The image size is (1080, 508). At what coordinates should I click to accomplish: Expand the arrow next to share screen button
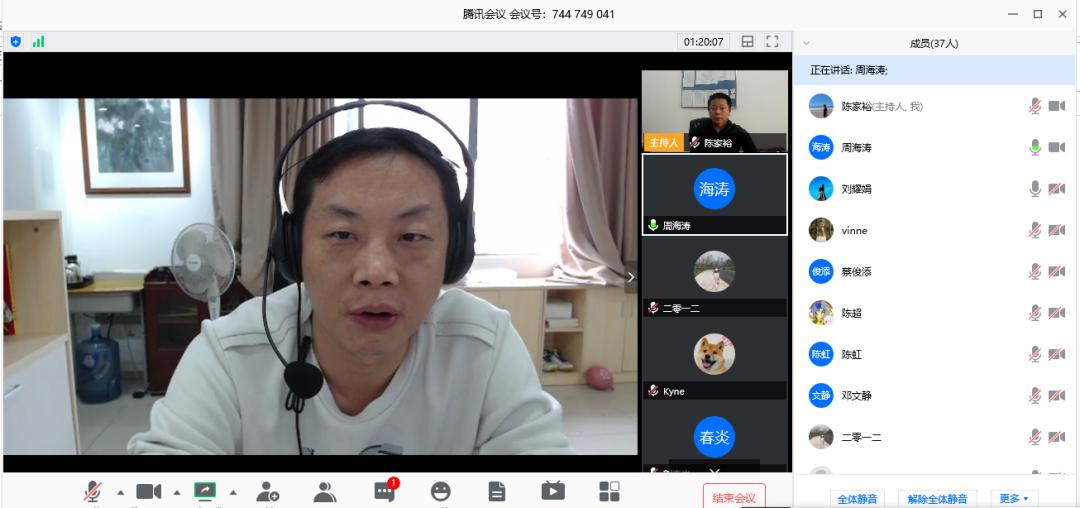click(x=233, y=492)
